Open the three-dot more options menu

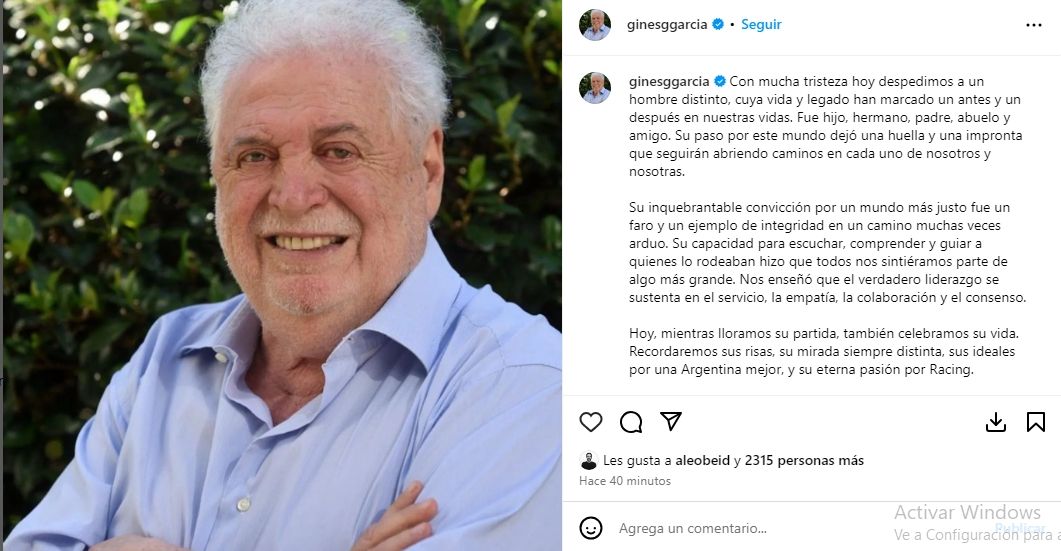1033,25
